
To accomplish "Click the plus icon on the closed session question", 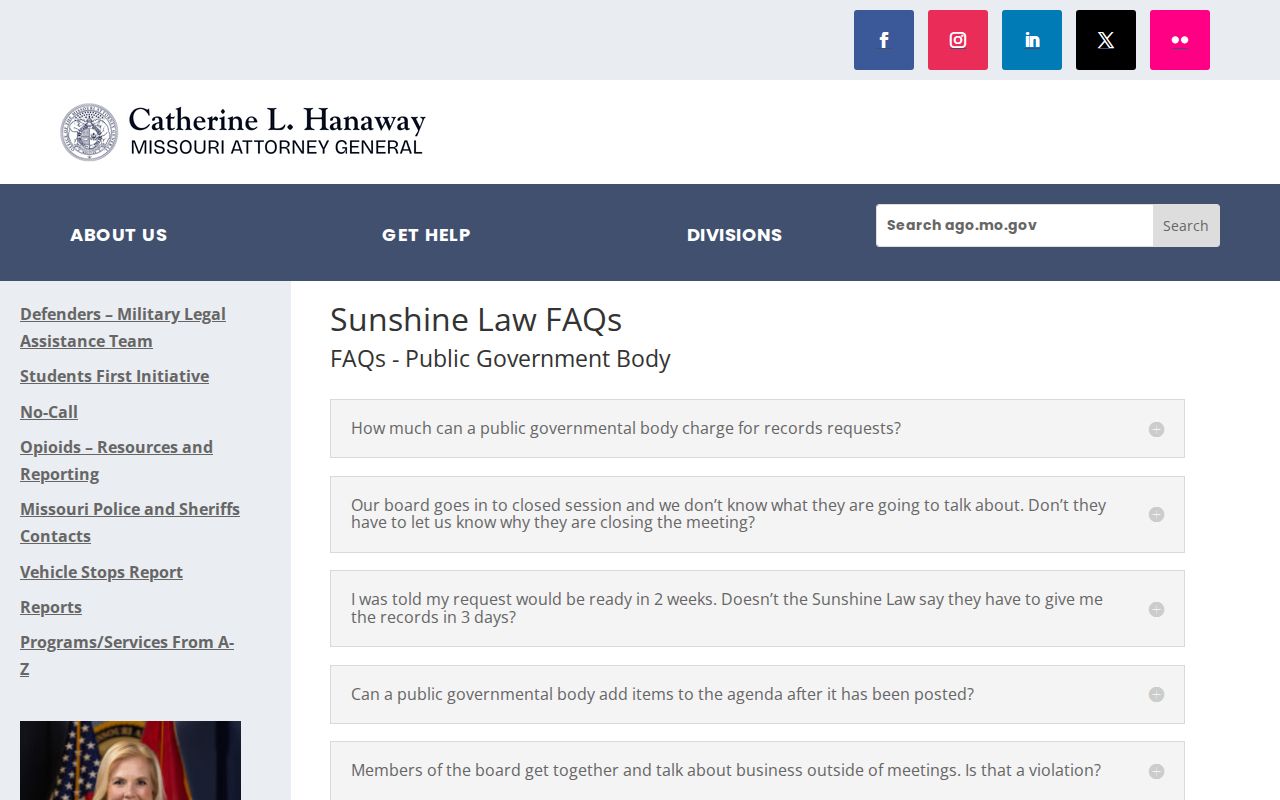I will (x=1156, y=514).
